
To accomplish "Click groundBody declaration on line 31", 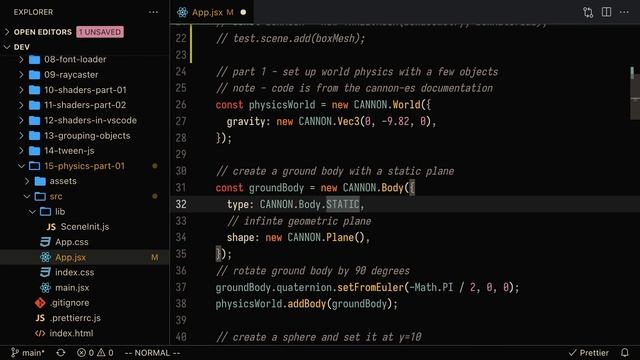I will [x=276, y=188].
